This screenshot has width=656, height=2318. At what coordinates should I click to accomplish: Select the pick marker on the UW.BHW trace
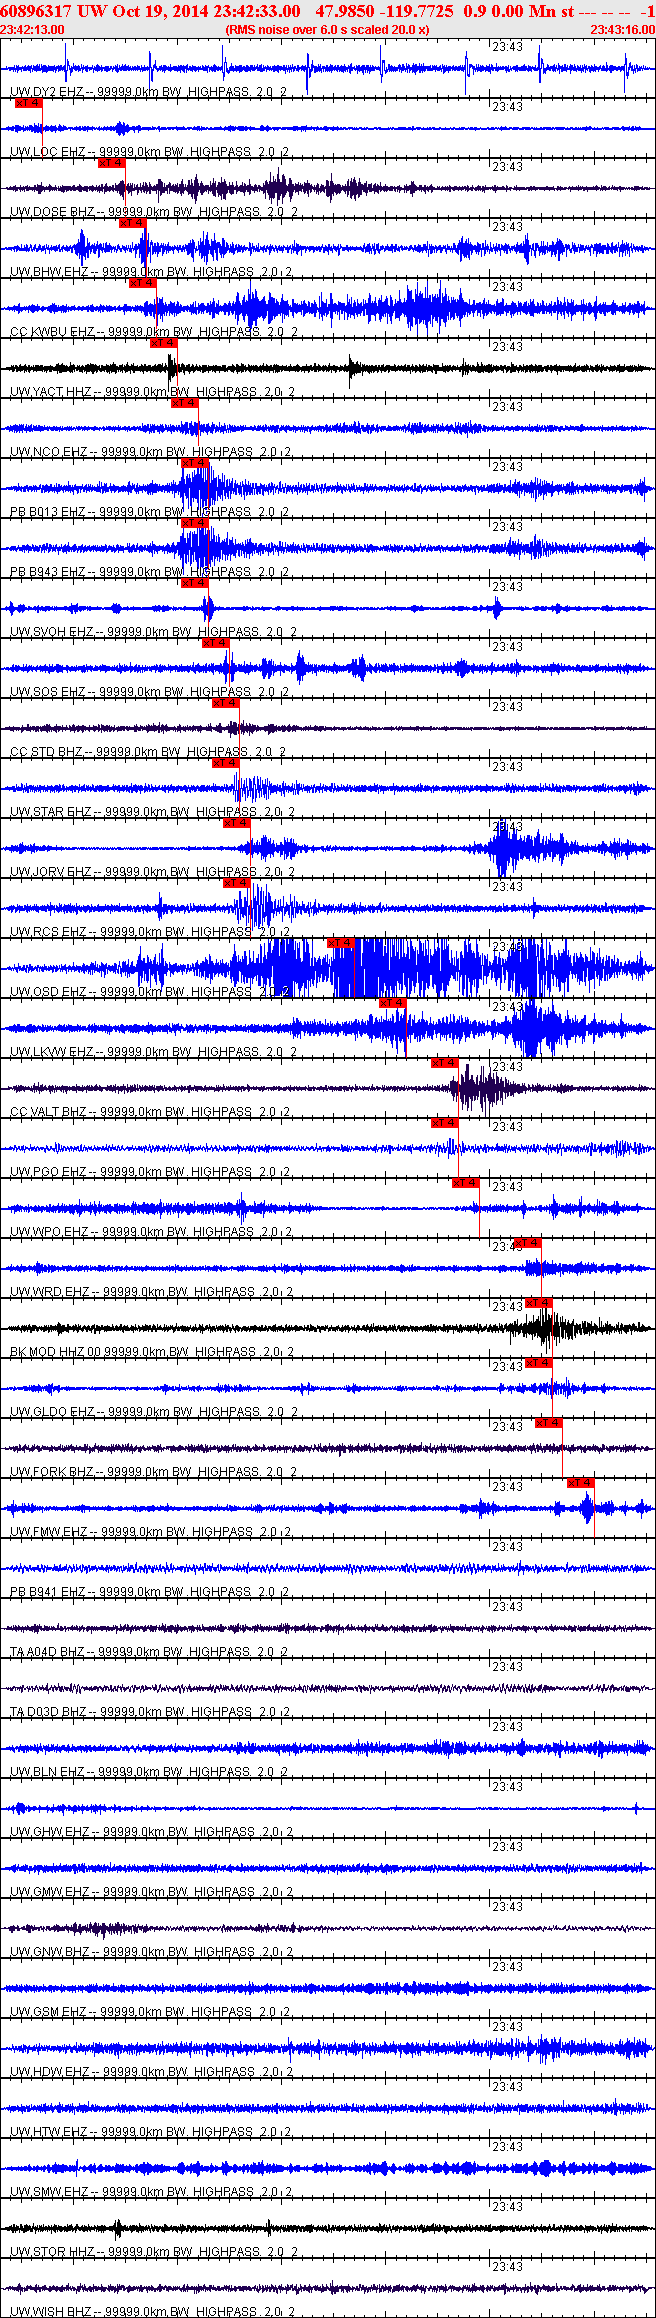click(x=133, y=223)
